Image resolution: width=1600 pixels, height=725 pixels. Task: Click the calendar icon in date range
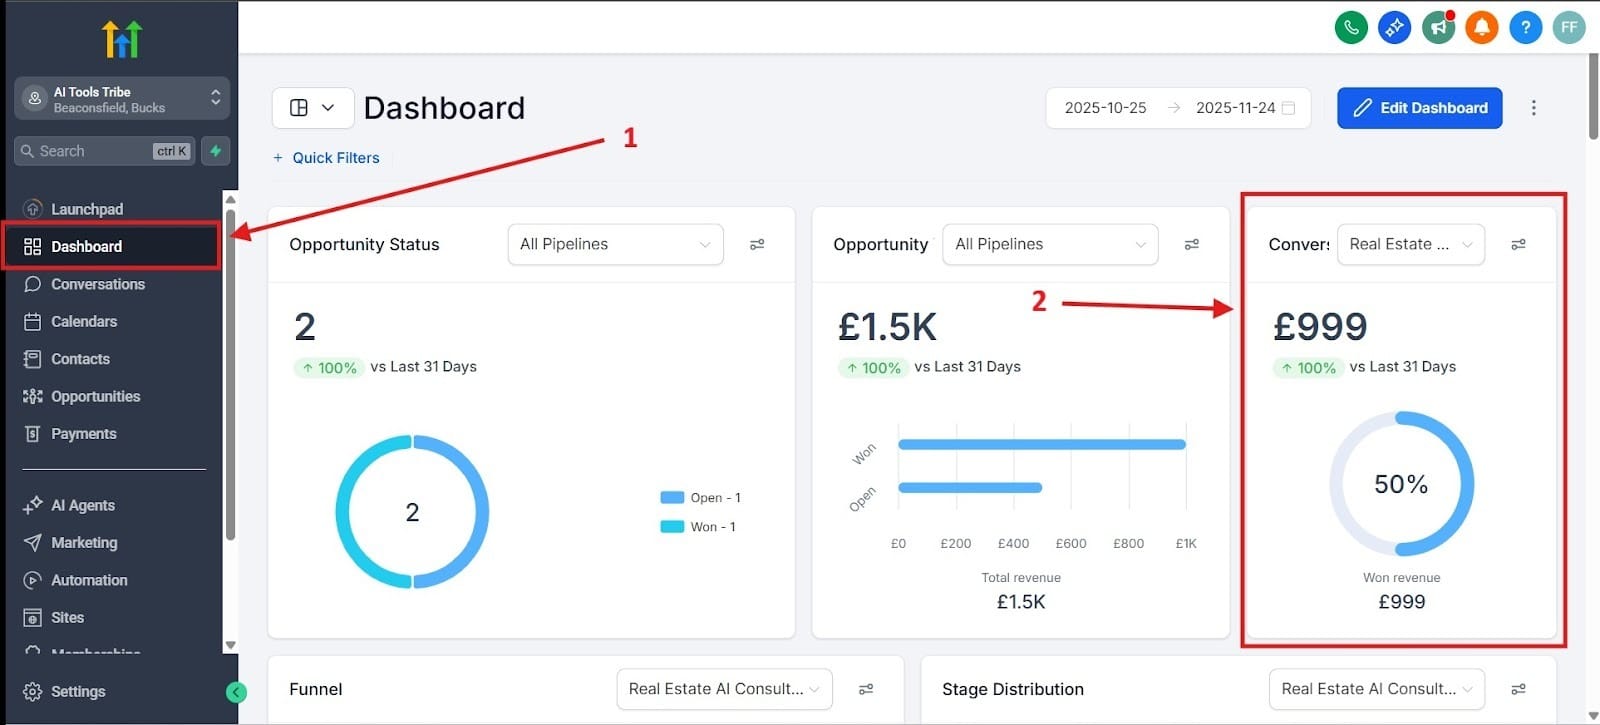click(x=1288, y=108)
